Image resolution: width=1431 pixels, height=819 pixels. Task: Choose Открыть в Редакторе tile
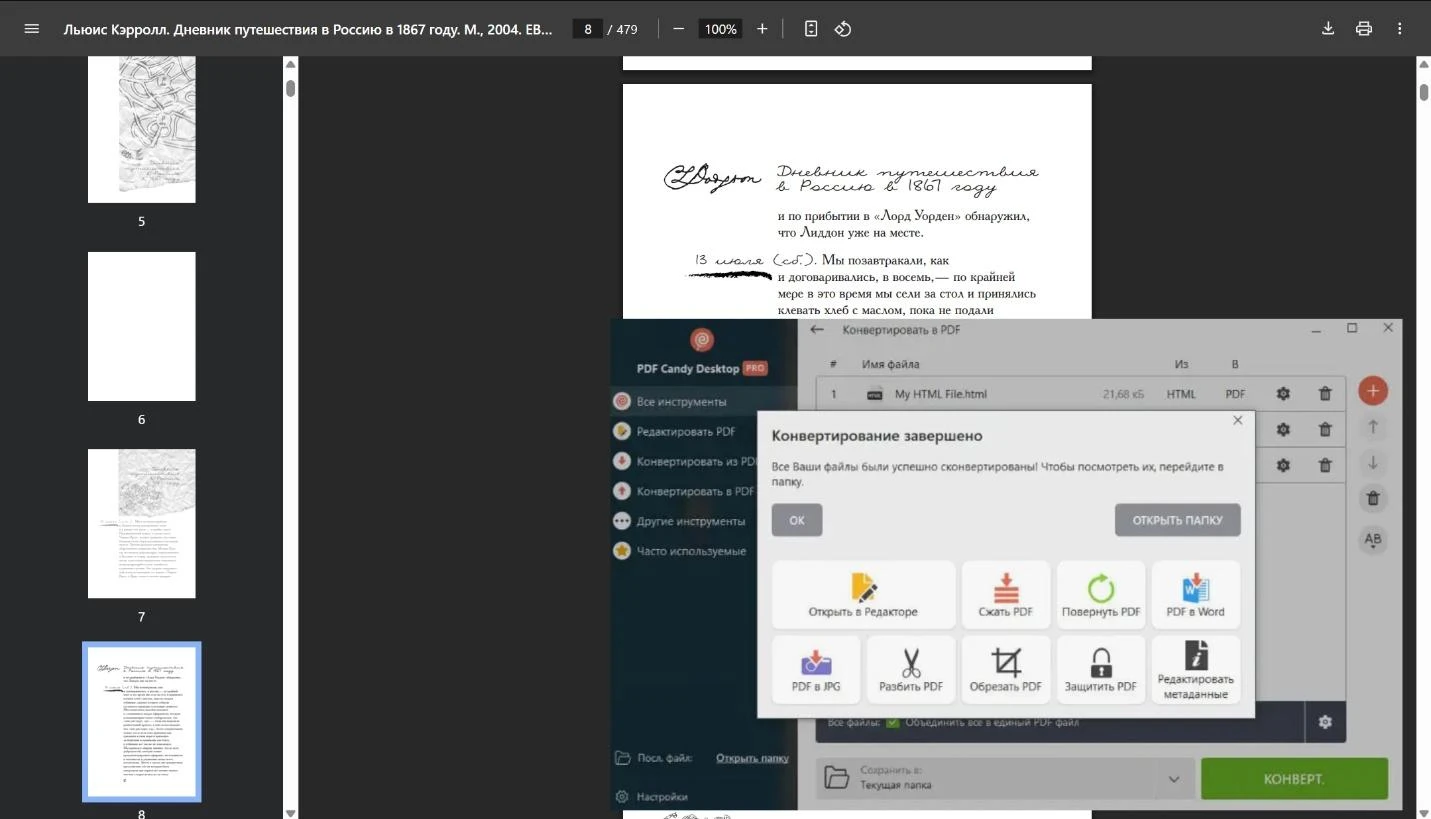[x=863, y=595]
